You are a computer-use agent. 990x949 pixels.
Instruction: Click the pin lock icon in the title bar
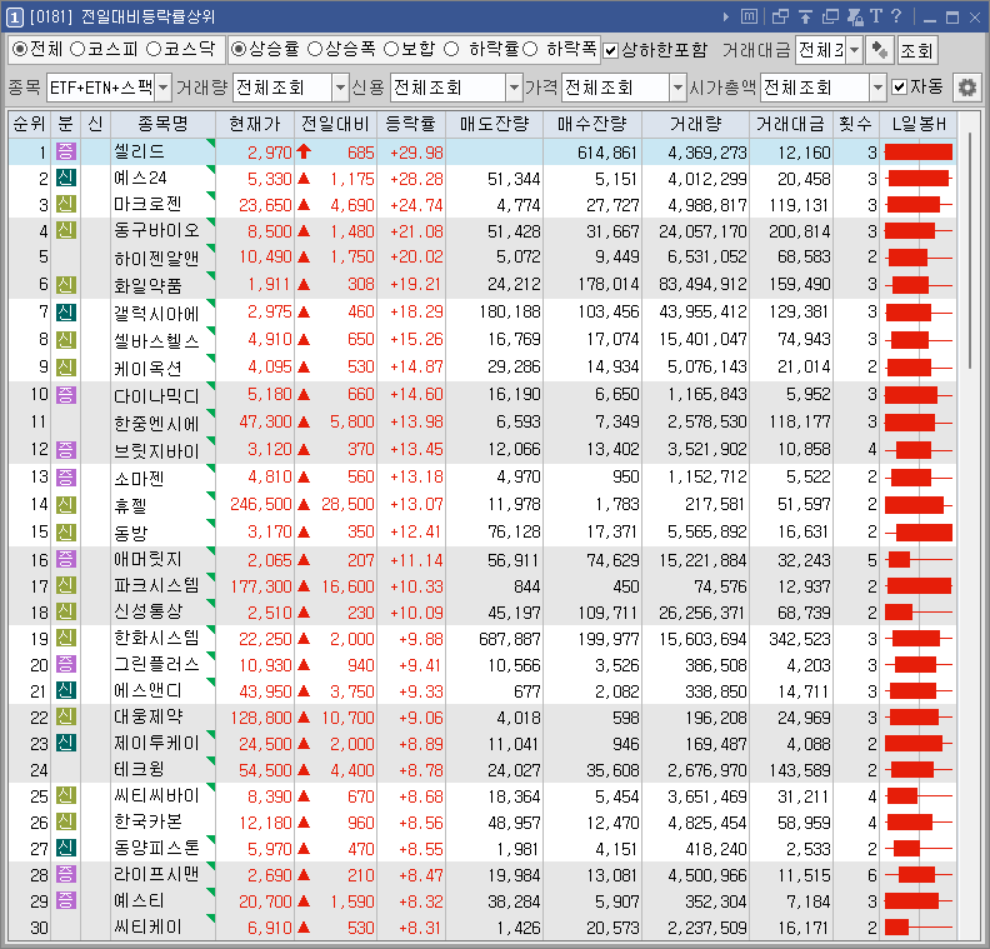(x=855, y=17)
